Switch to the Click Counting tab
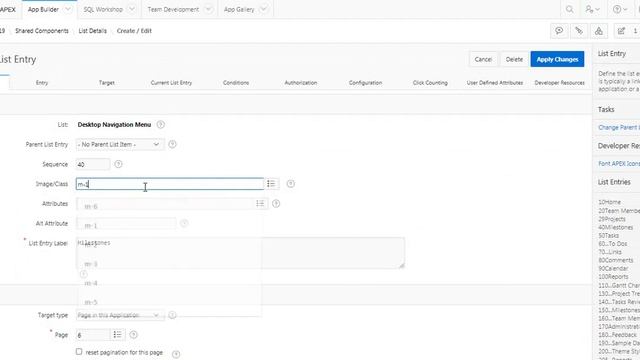The width and height of the screenshot is (640, 360). pyautogui.click(x=430, y=83)
